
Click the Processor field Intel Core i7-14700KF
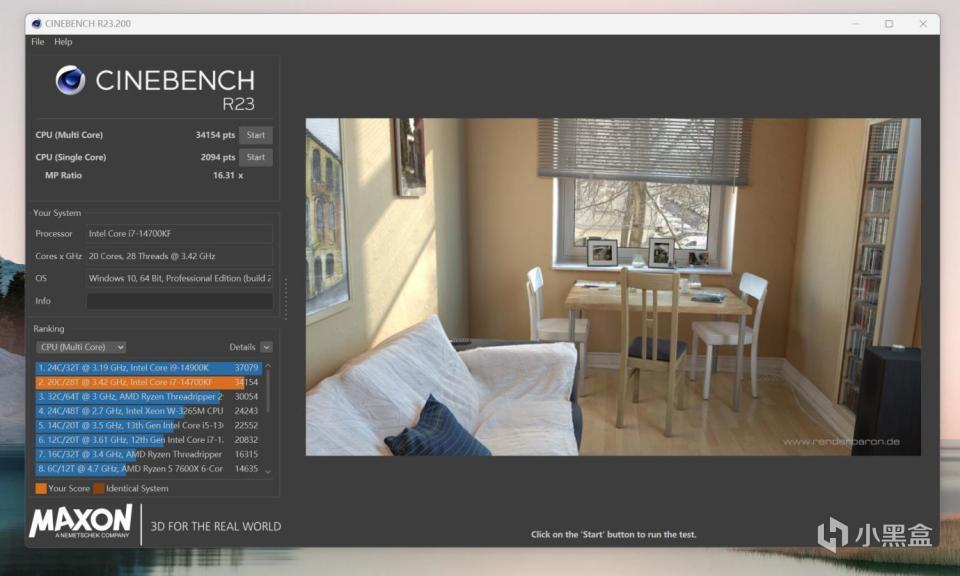[179, 234]
